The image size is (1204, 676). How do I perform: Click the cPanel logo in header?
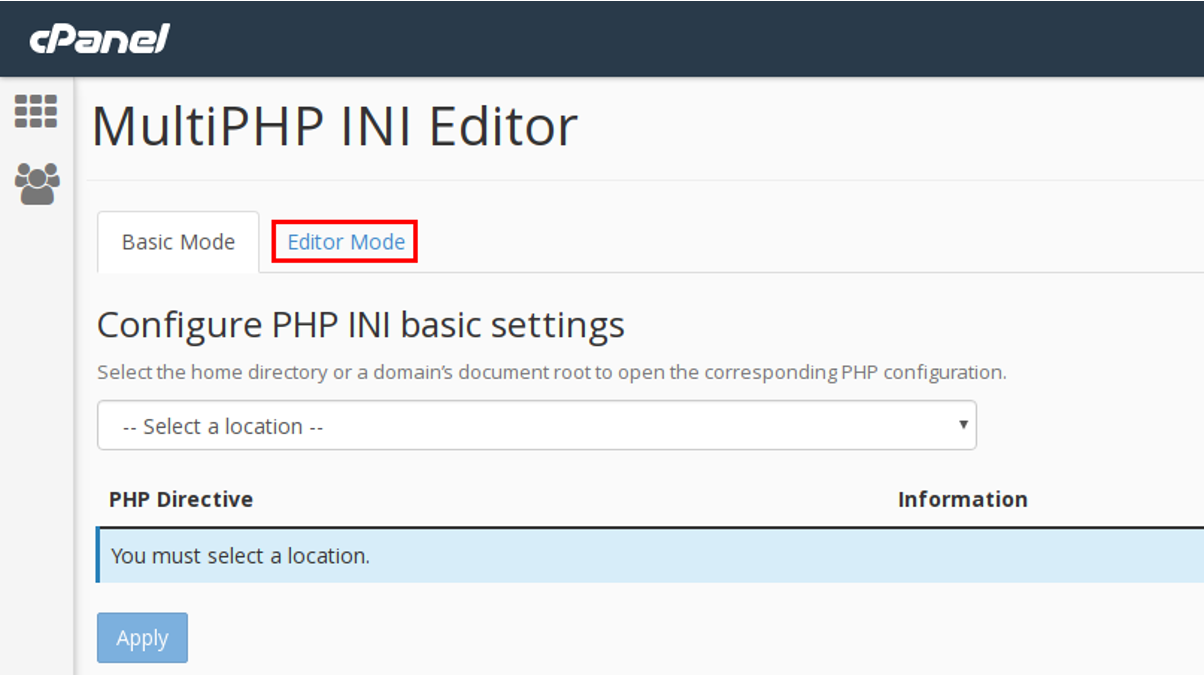coord(99,39)
